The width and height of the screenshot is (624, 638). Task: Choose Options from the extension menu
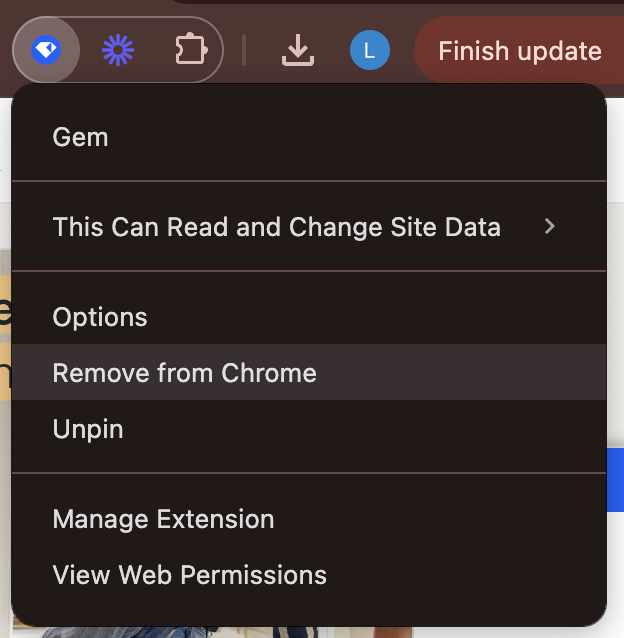click(x=309, y=317)
